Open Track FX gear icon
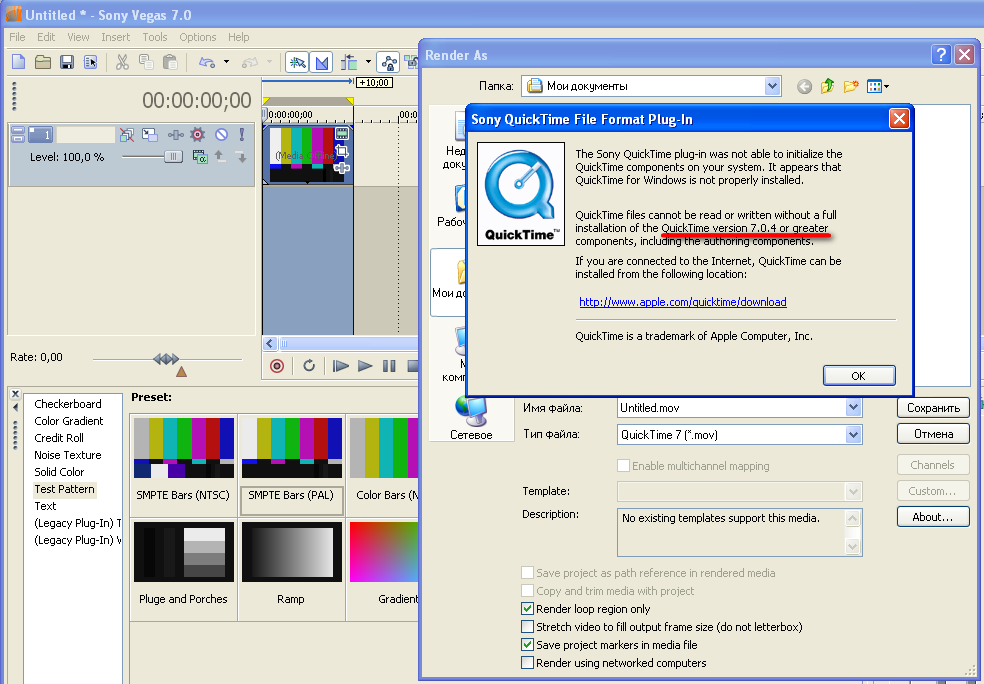 click(x=198, y=134)
